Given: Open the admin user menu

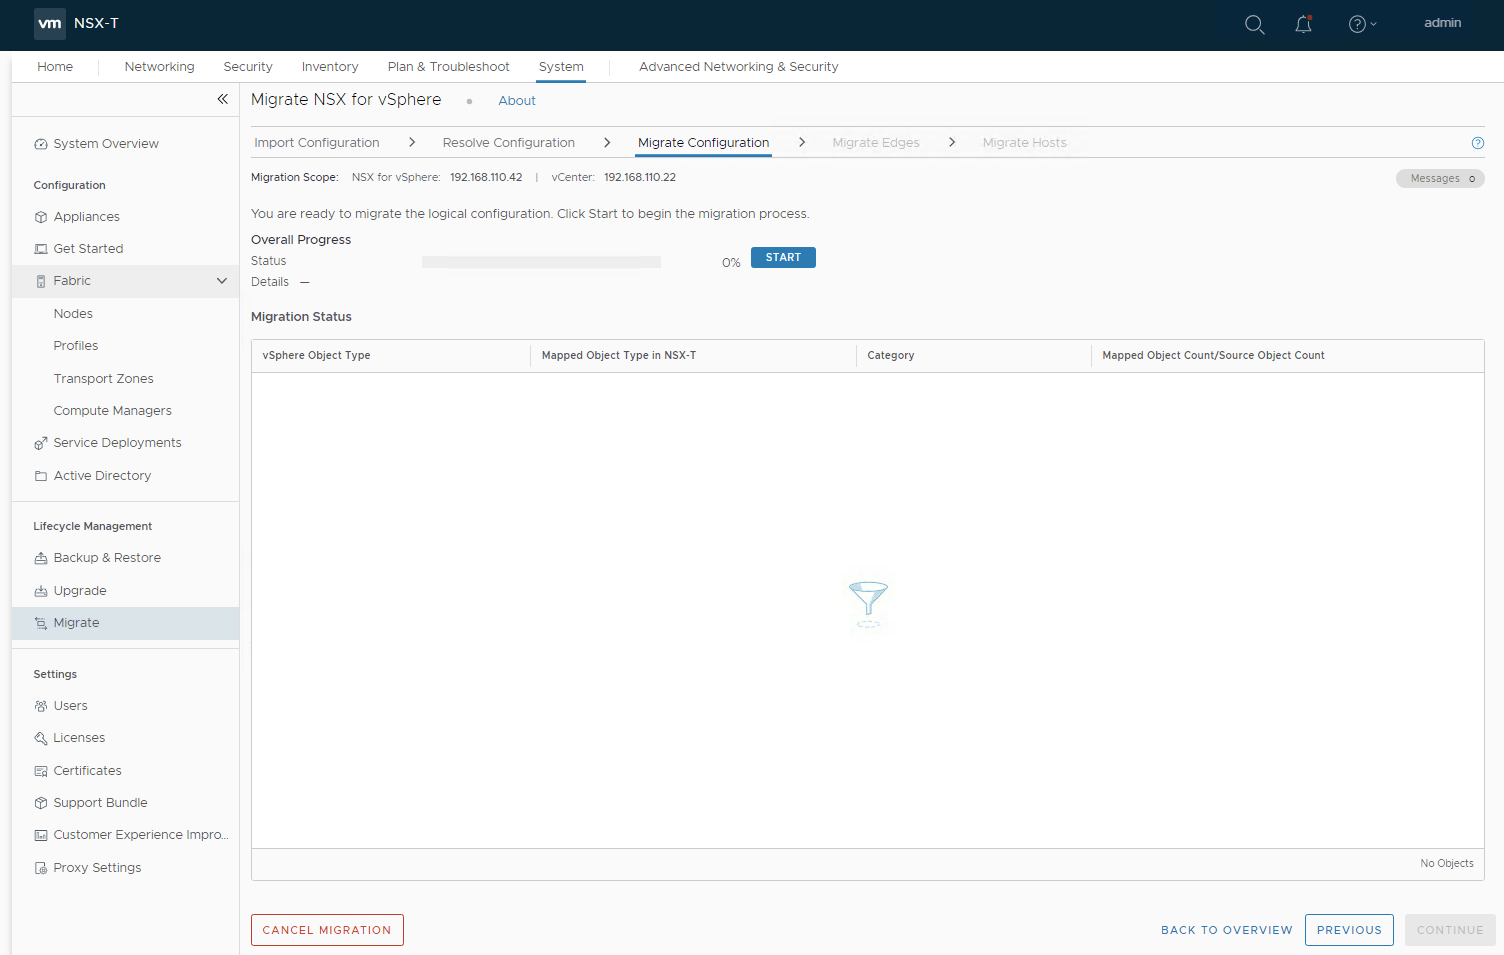Looking at the screenshot, I should tap(1442, 23).
